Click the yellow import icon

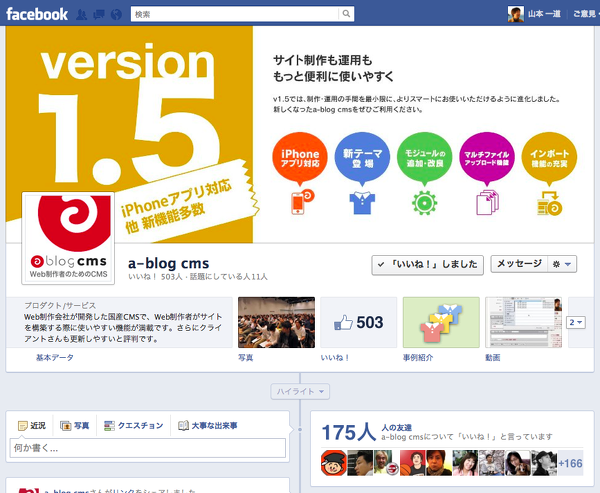549,203
